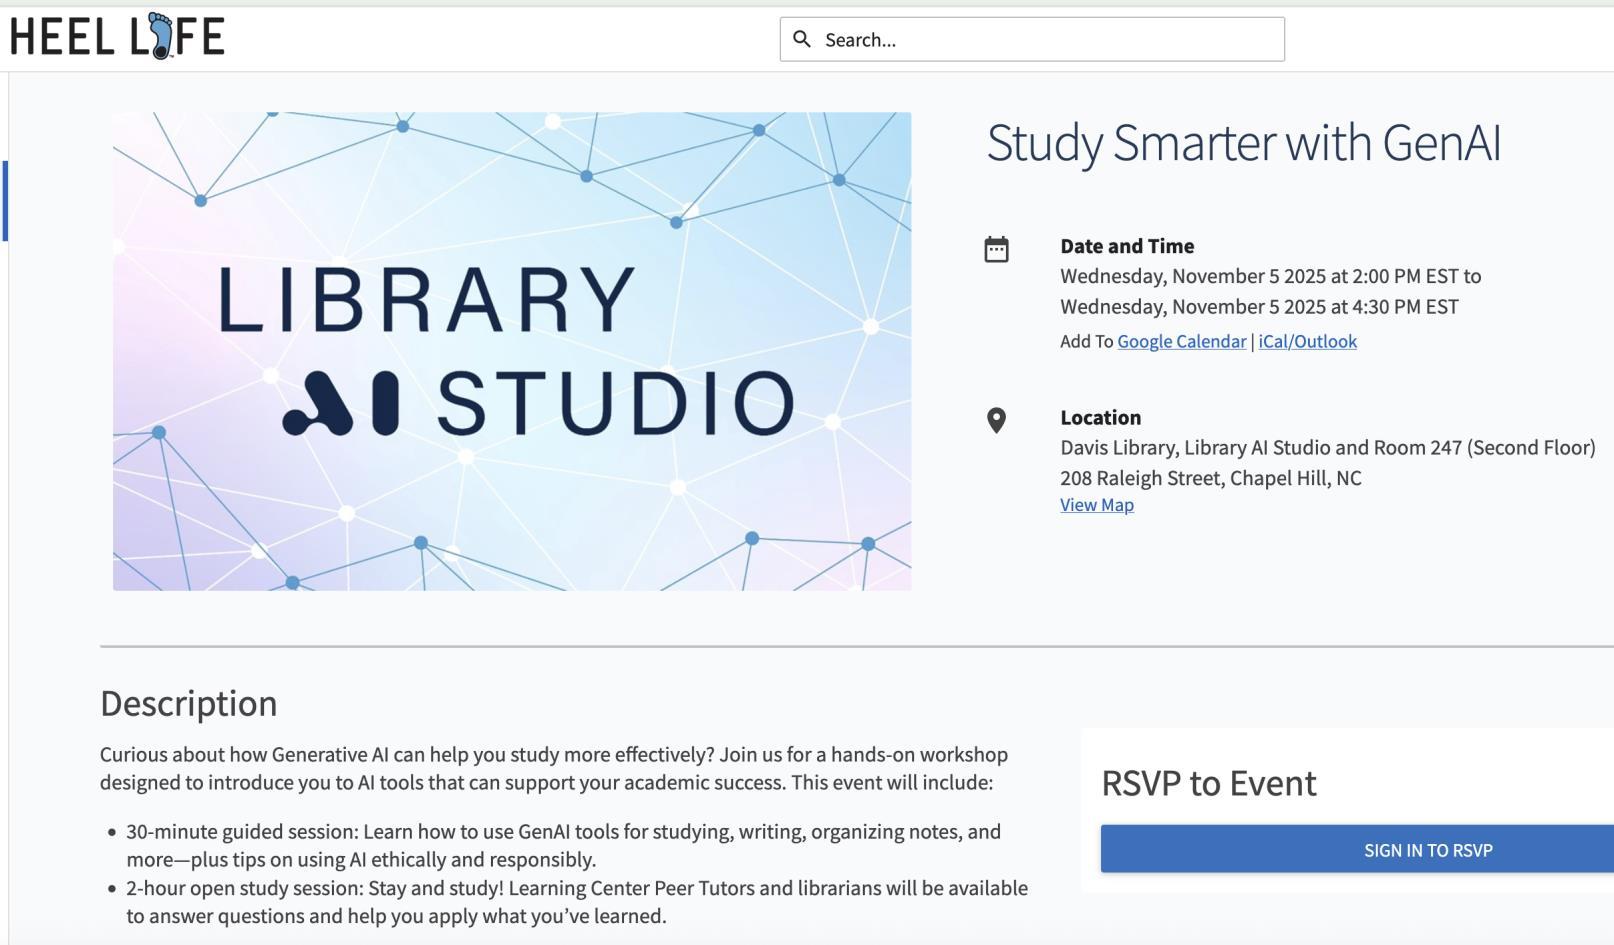The image size is (1614, 945).
Task: Click the Heel Life logo
Action: click(x=117, y=37)
